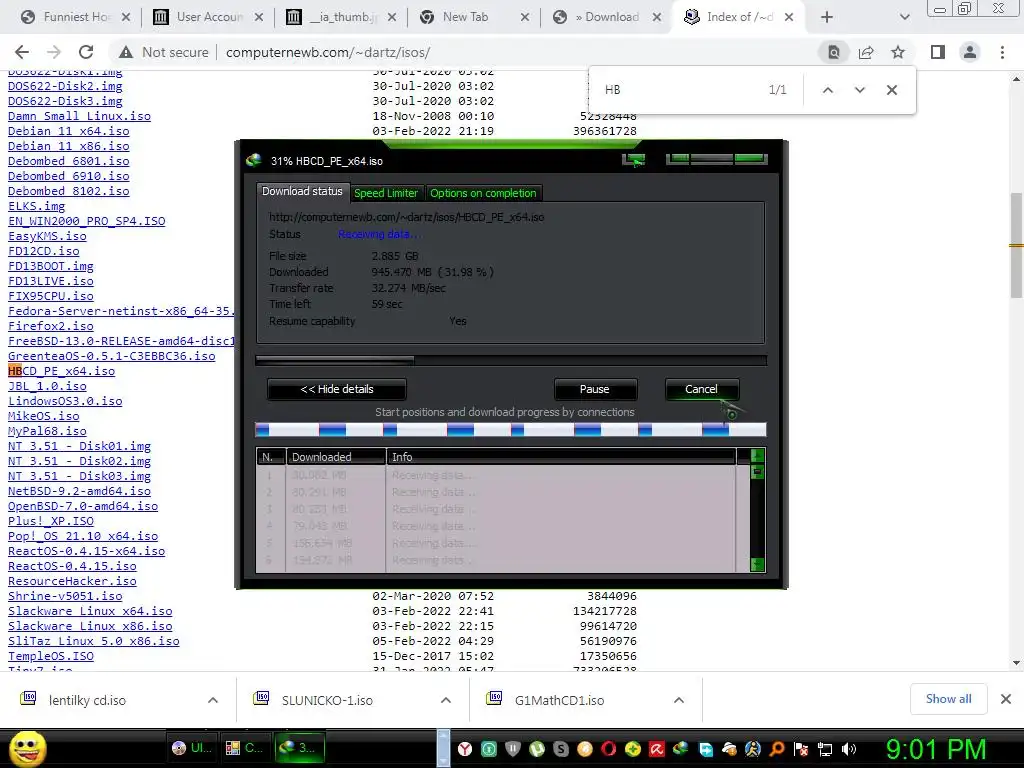The image size is (1024, 768).
Task: Click the page scrollbar down arrow
Action: pyautogui.click(x=1016, y=663)
